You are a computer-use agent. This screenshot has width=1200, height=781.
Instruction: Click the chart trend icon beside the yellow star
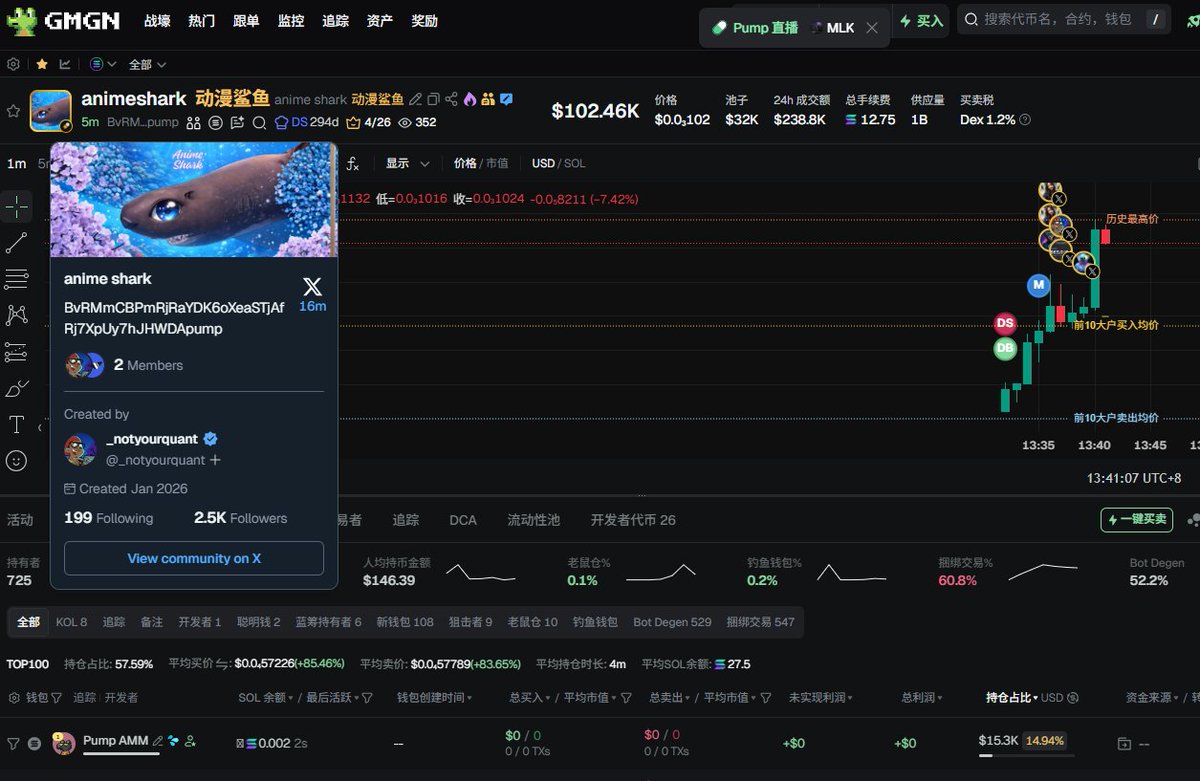pos(65,64)
